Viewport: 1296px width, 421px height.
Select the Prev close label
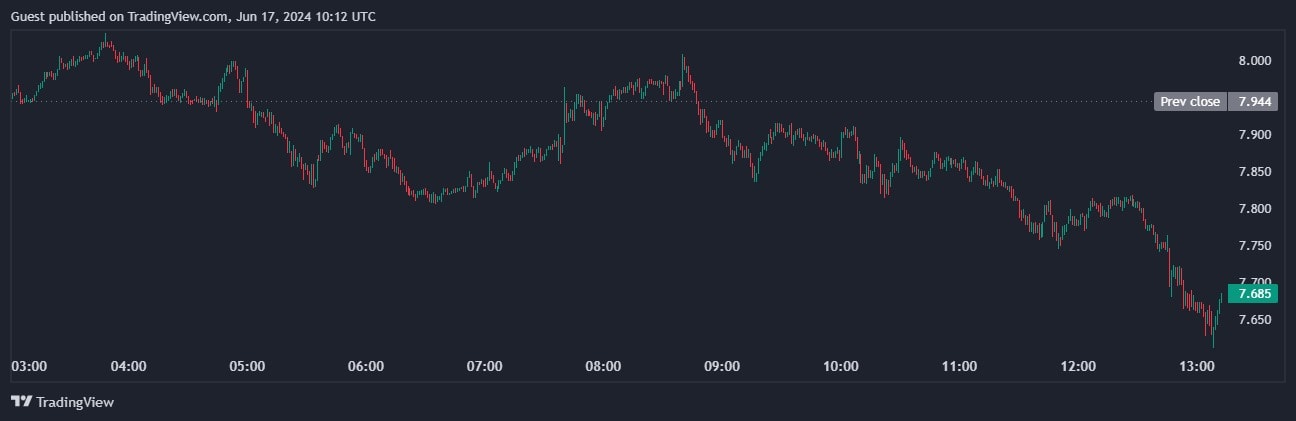[1190, 101]
